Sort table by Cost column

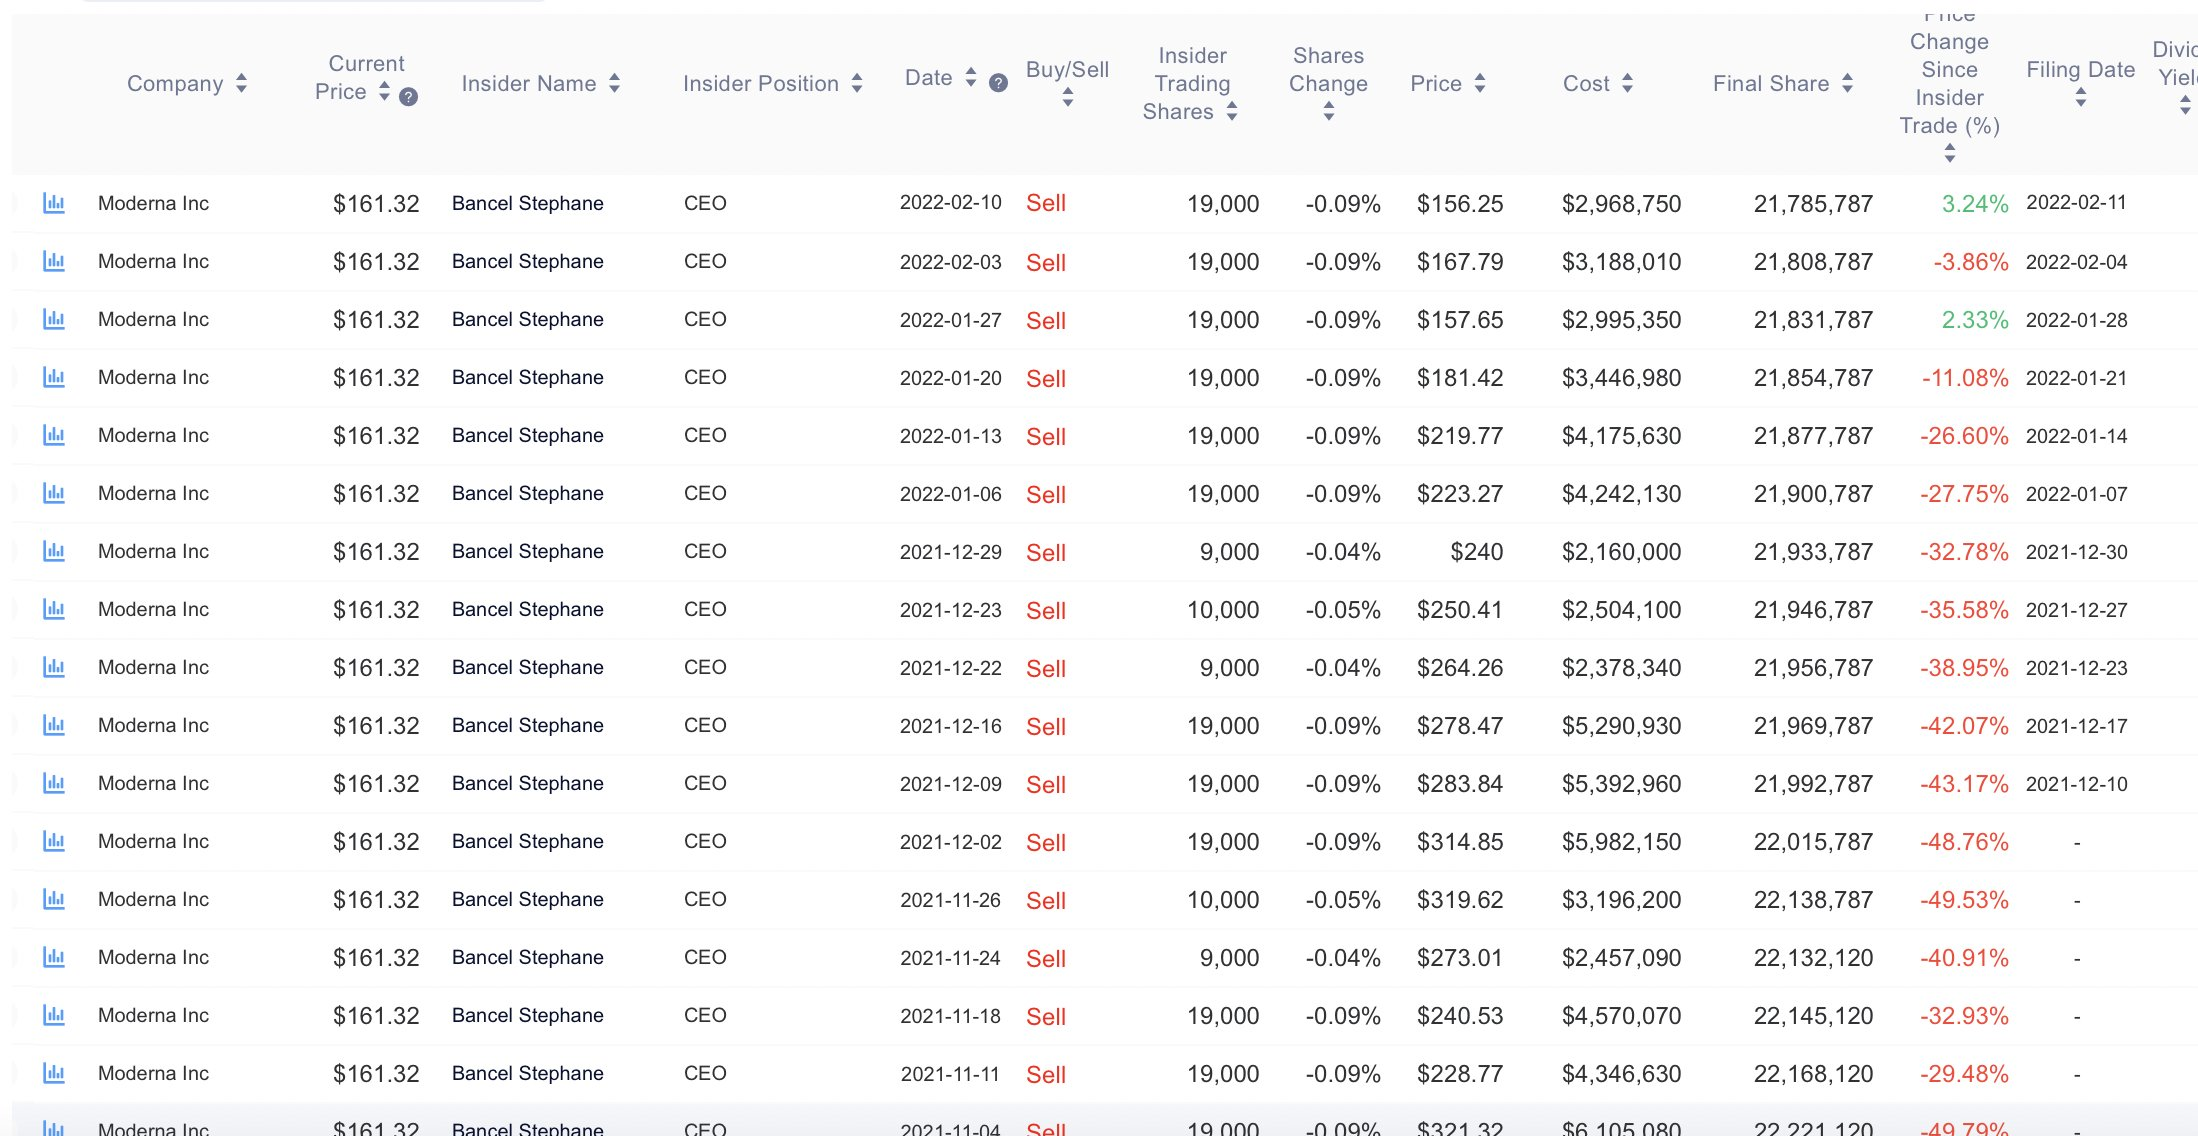pyautogui.click(x=1627, y=84)
